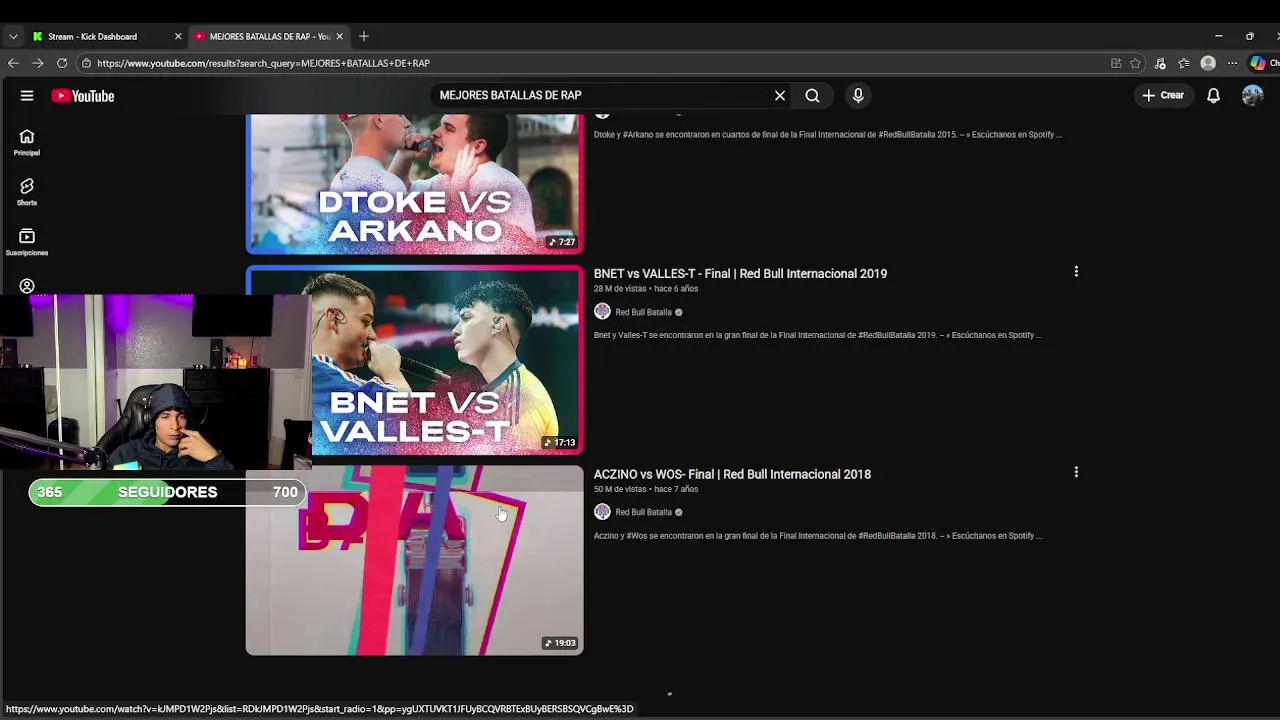Go to the YouTube logo home
This screenshot has height=720, width=1280.
pyautogui.click(x=83, y=96)
